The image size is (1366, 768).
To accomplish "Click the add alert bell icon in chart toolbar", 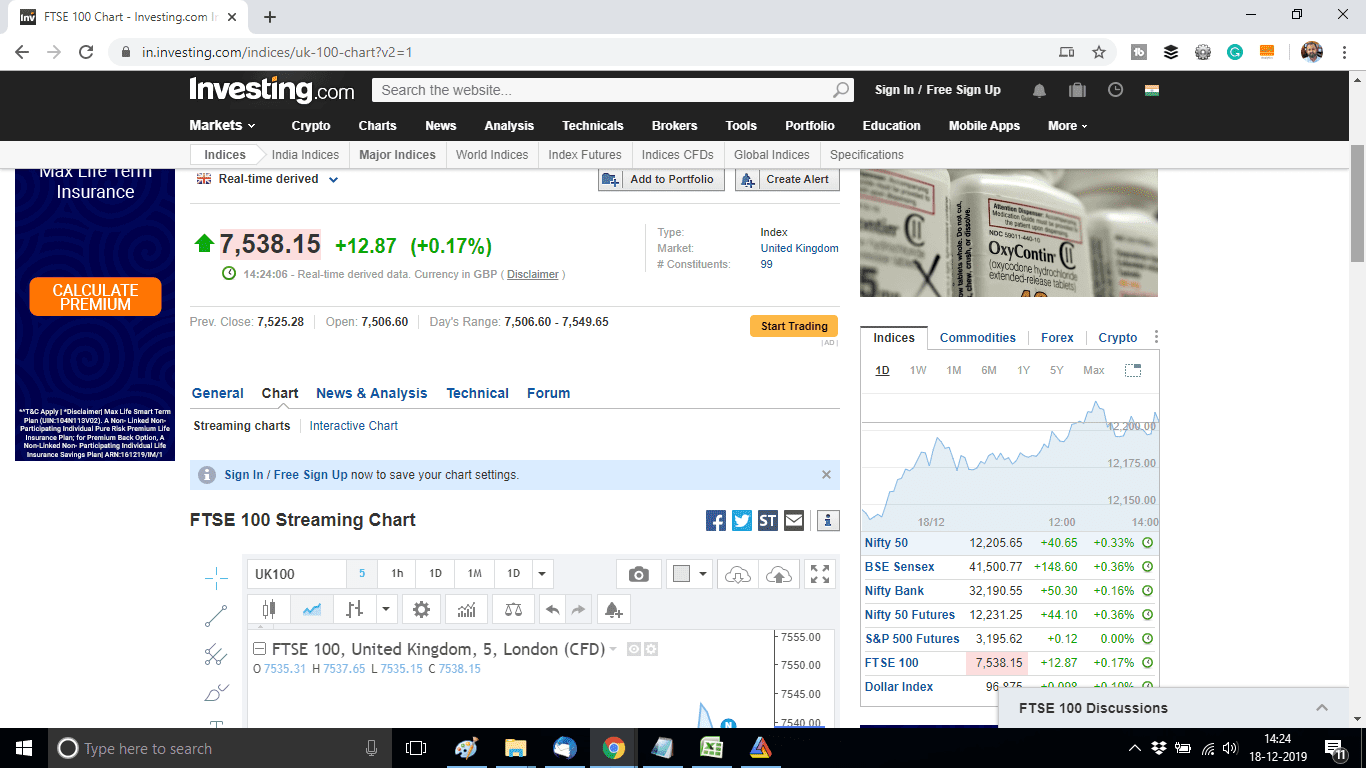I will (x=613, y=609).
